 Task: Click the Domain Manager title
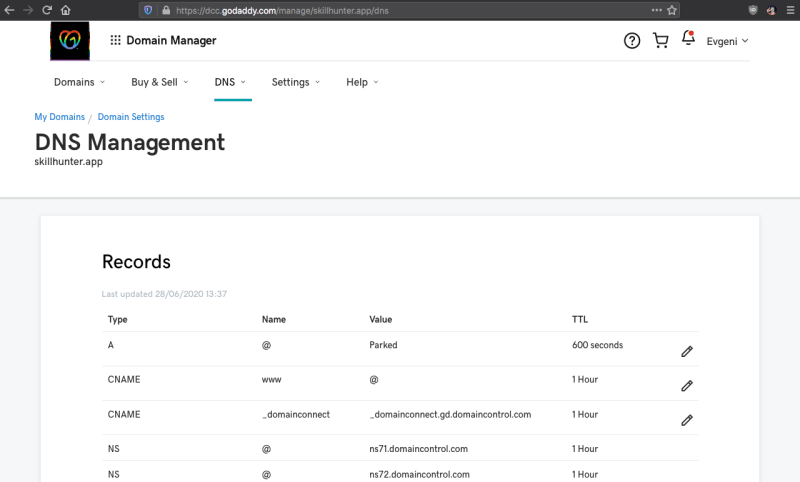click(x=171, y=40)
